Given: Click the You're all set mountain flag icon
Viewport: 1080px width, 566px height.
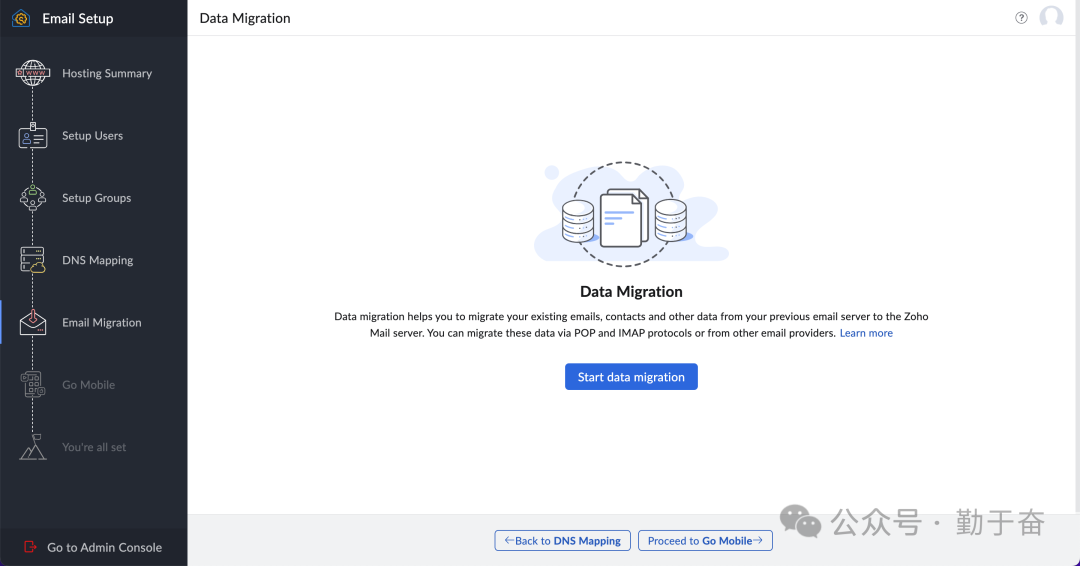Looking at the screenshot, I should (x=33, y=447).
